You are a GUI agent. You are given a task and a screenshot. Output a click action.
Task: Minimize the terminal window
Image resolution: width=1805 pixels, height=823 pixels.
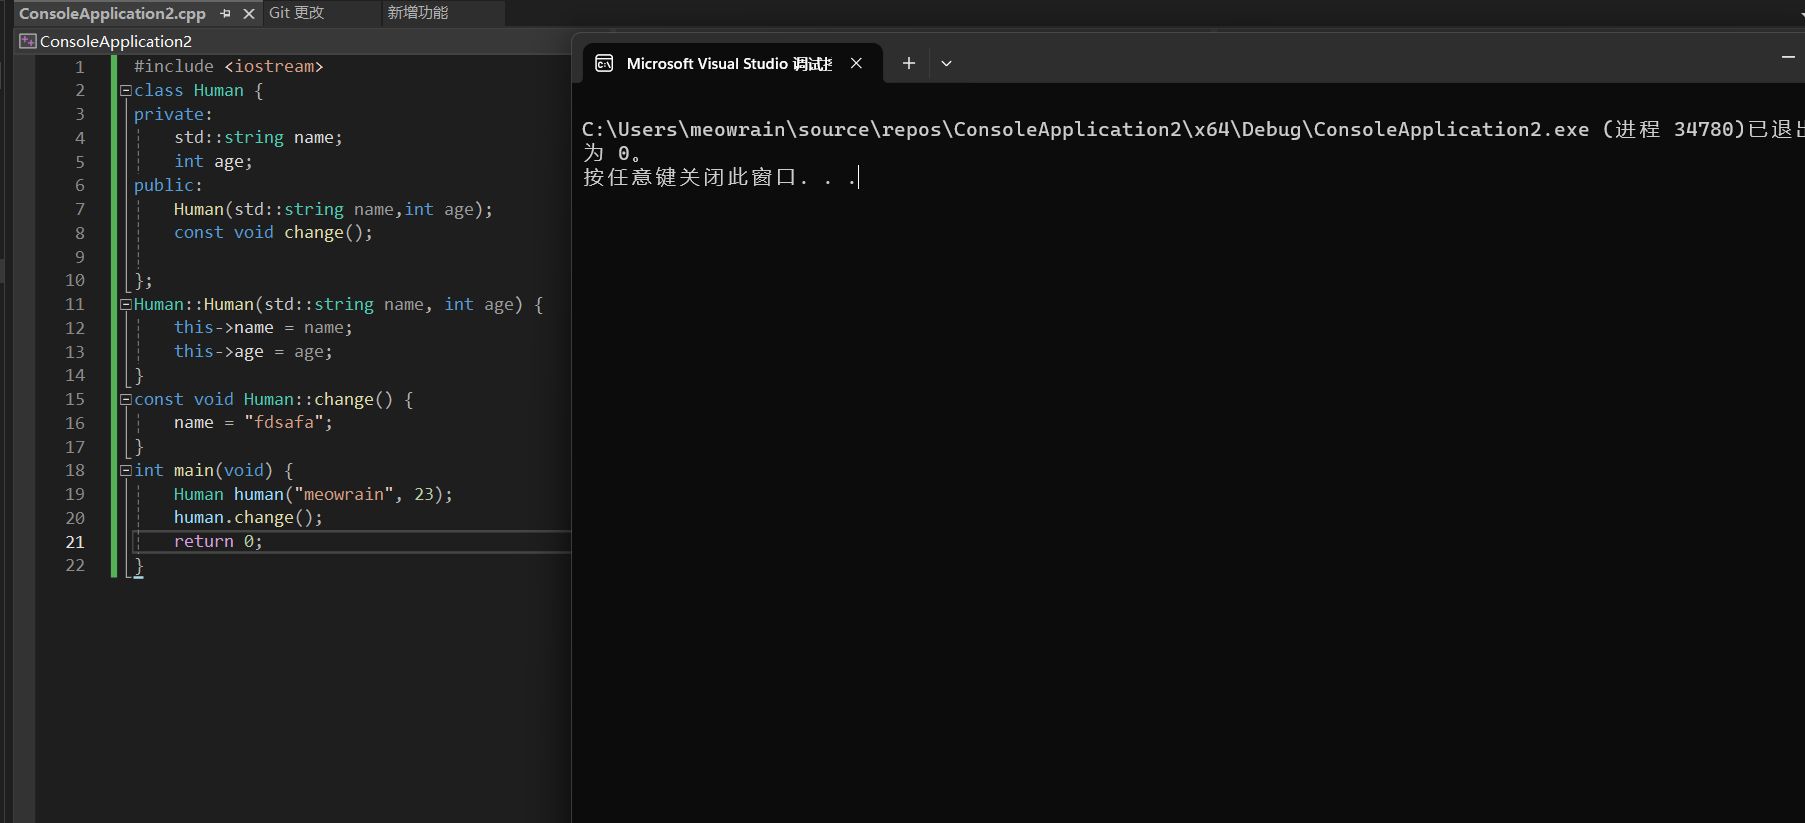pos(1788,58)
